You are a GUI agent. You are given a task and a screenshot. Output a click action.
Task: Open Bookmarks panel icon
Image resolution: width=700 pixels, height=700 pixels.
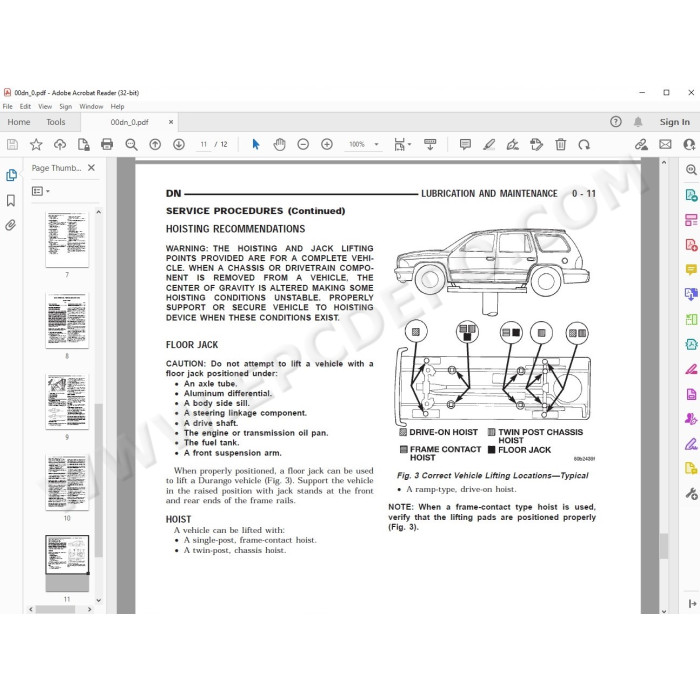(x=11, y=200)
